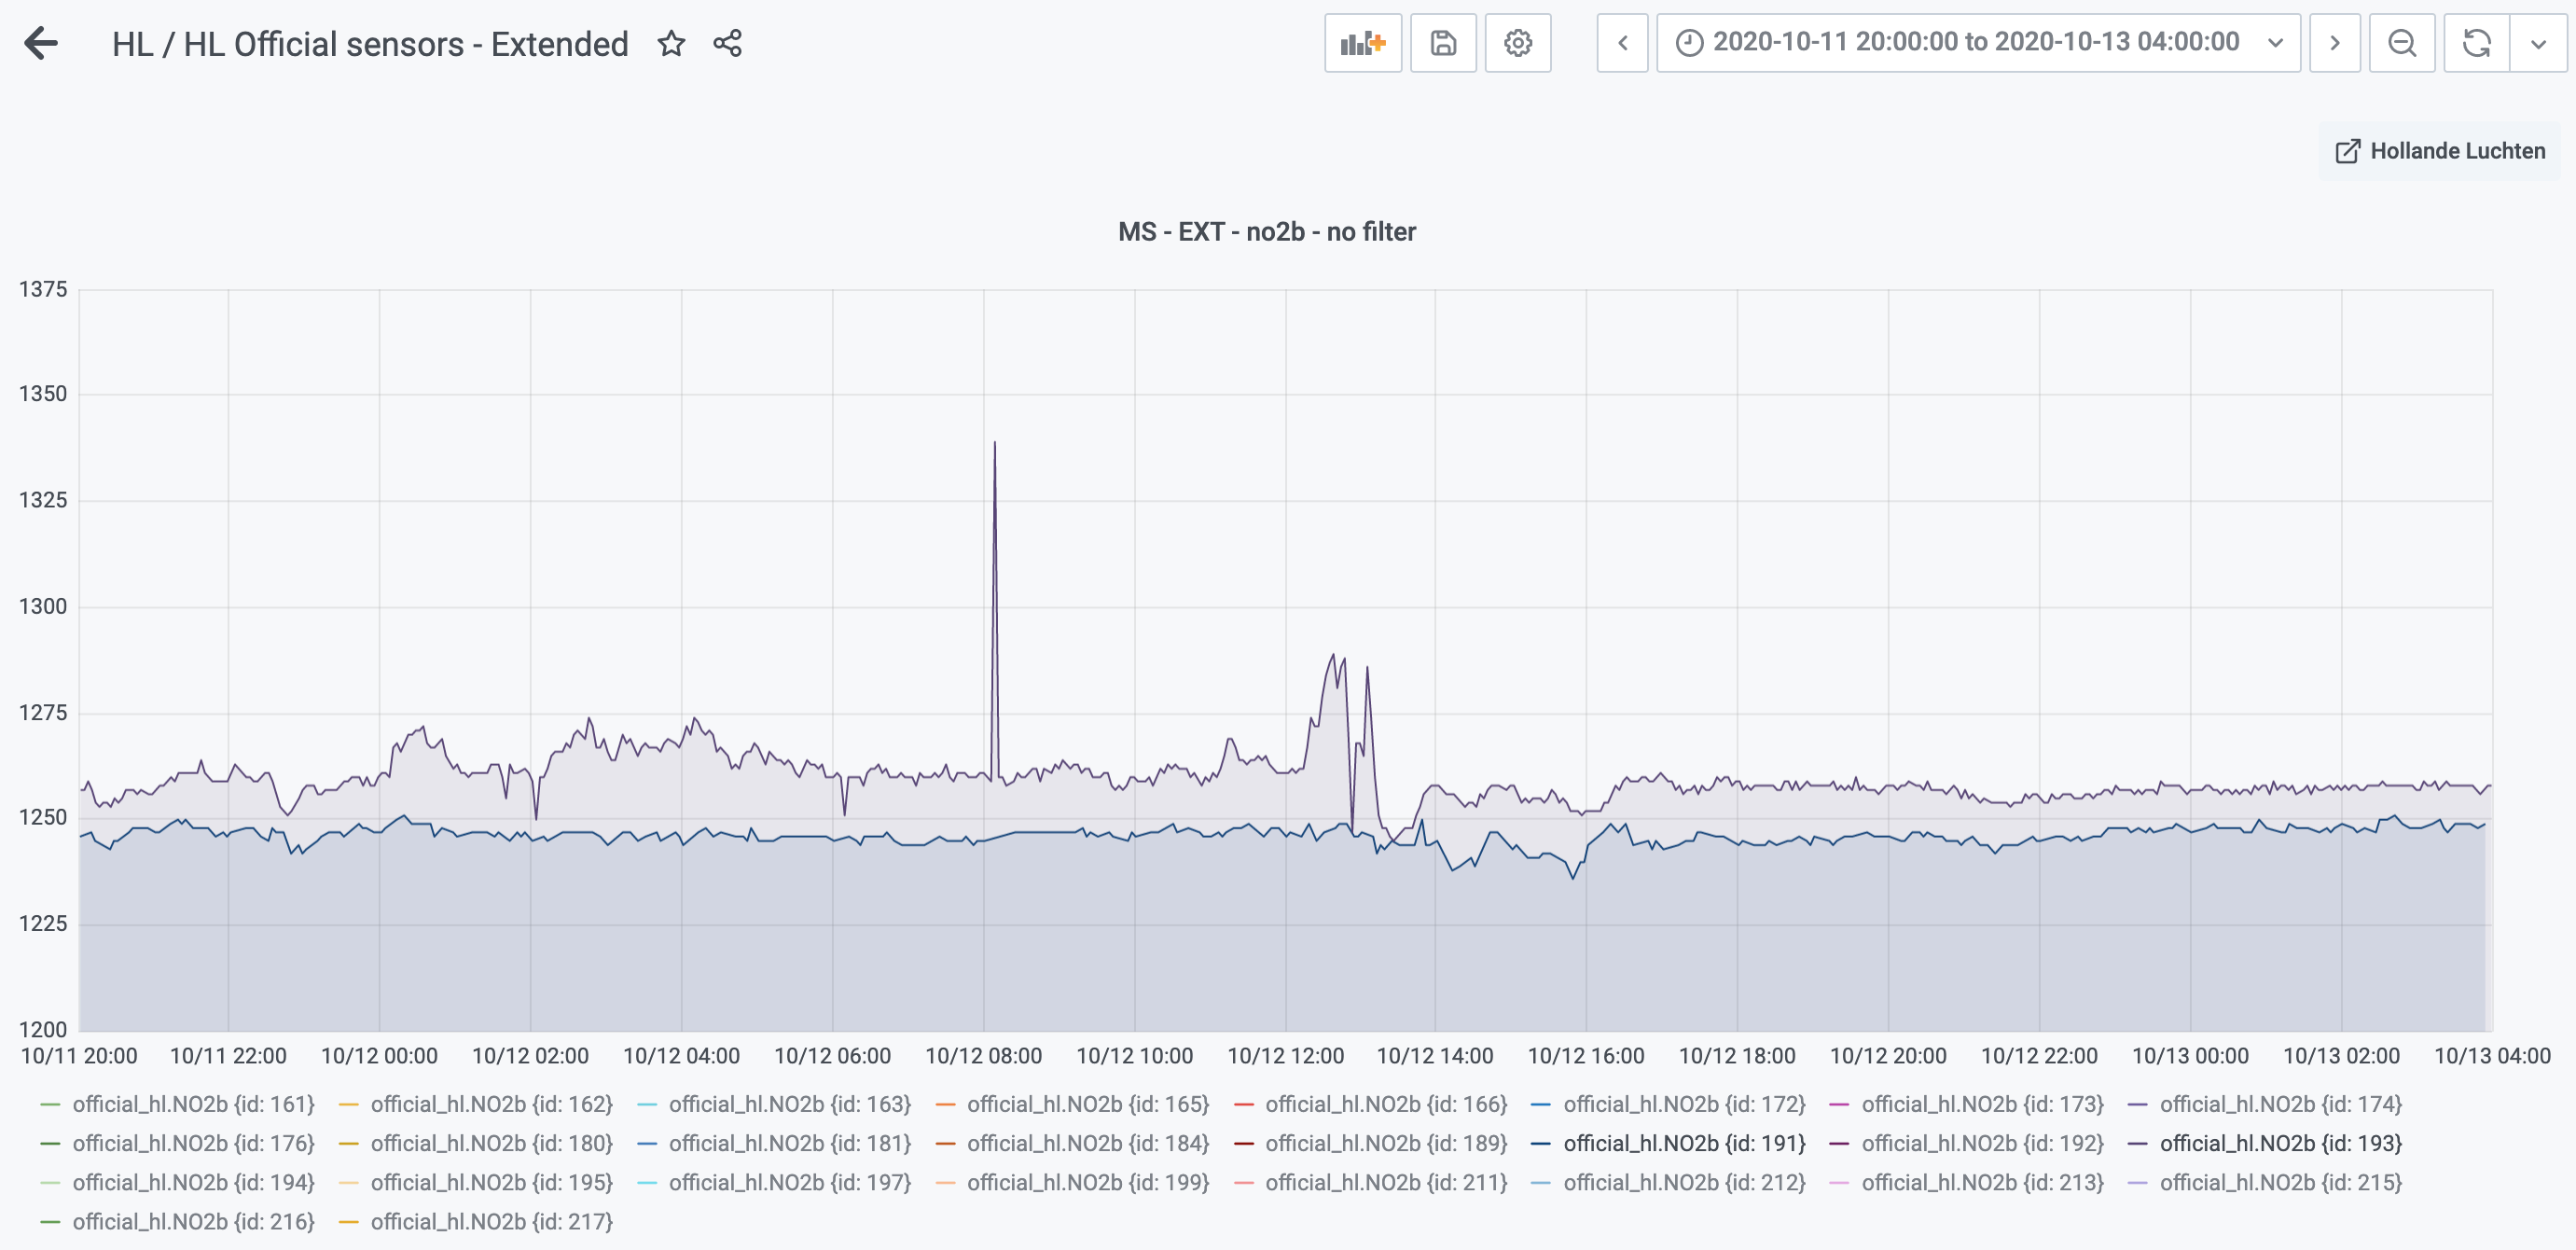Shift time range backward with left chevron
2576x1250 pixels.
pos(1622,43)
